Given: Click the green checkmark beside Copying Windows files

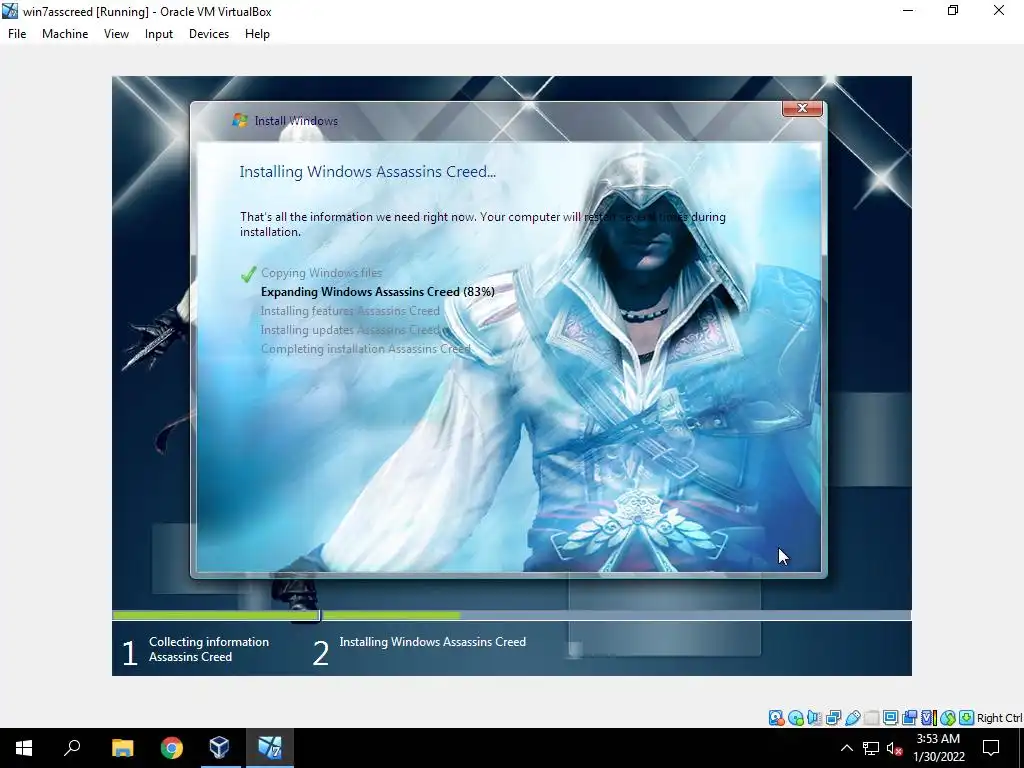Looking at the screenshot, I should (x=248, y=274).
